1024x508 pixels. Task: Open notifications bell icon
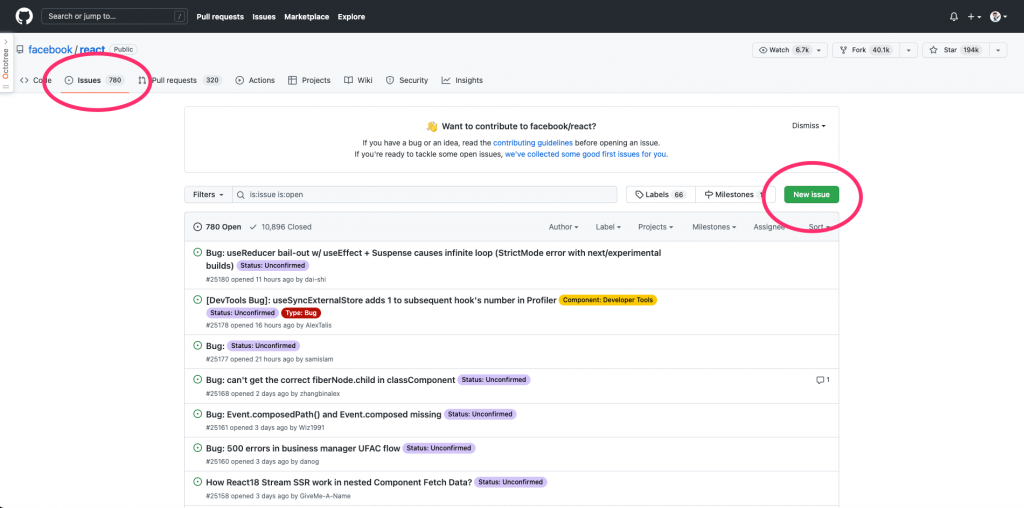953,17
